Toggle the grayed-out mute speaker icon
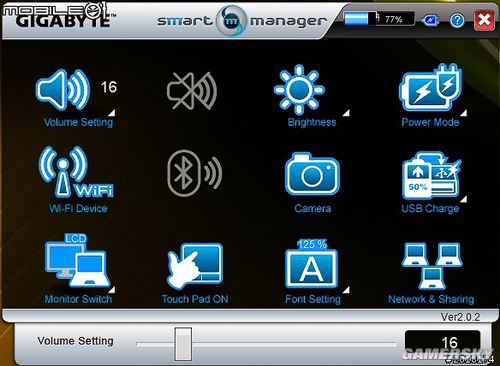This screenshot has height=366, width=500. 192,91
